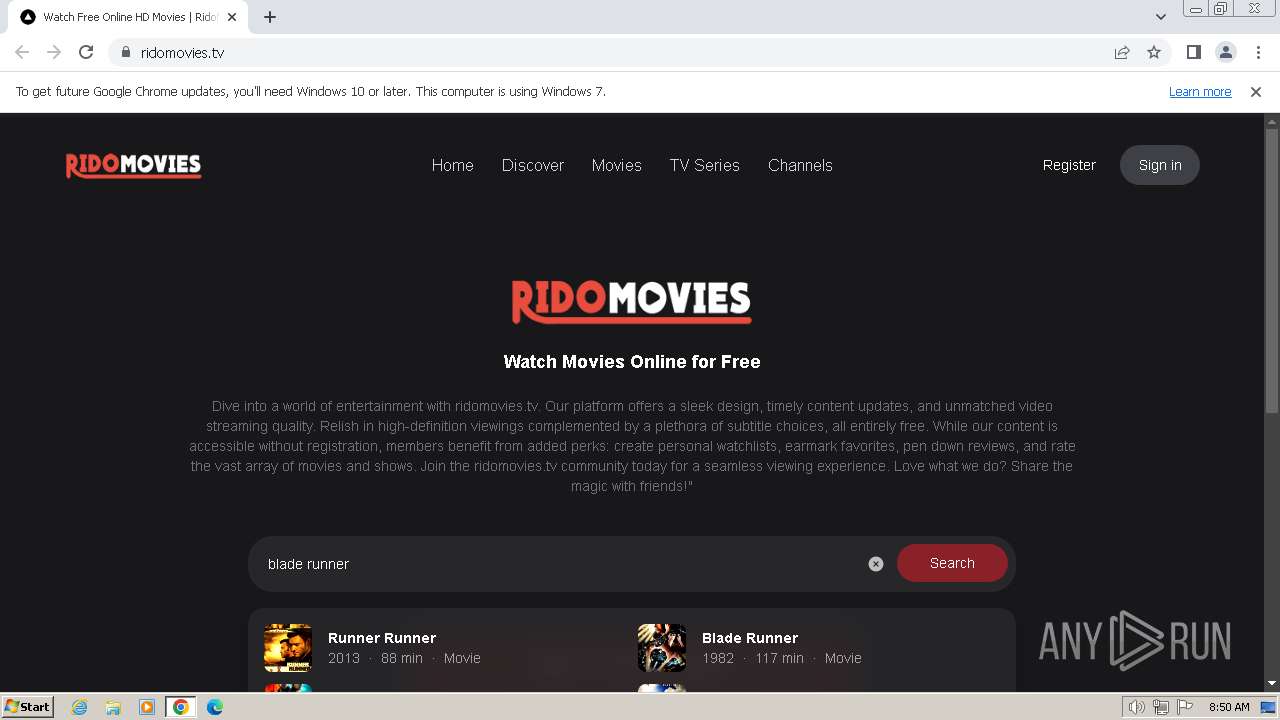Open the Movies section
Viewport: 1280px width, 720px height.
(617, 165)
